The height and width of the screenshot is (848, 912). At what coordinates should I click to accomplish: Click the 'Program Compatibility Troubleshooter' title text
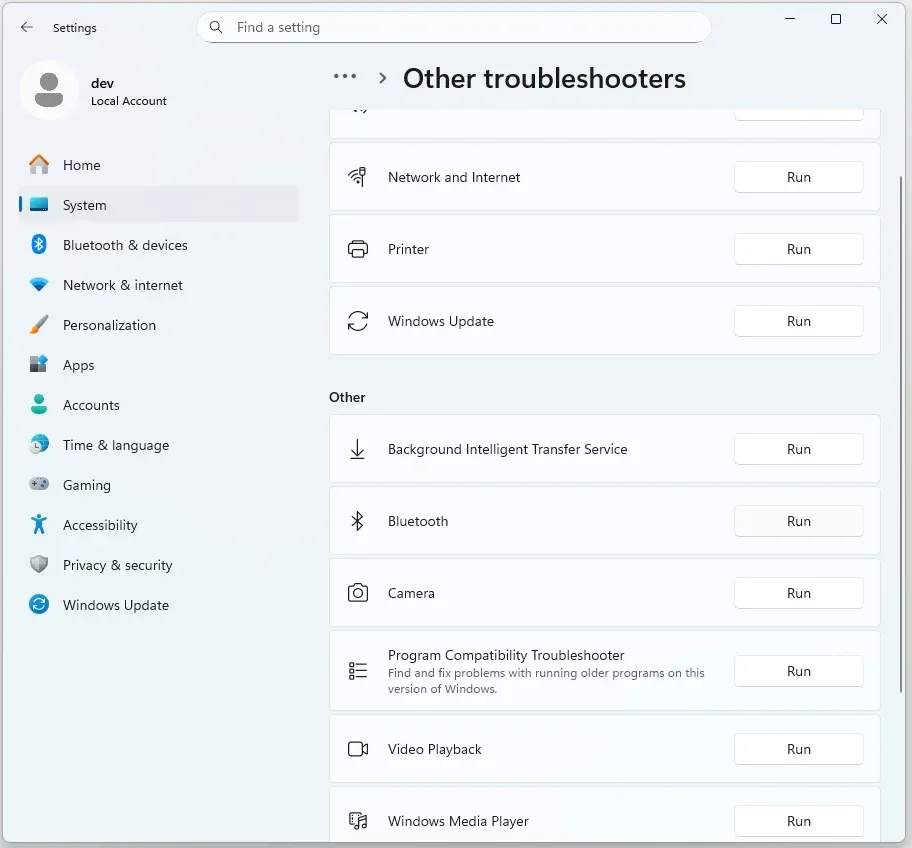pos(506,655)
